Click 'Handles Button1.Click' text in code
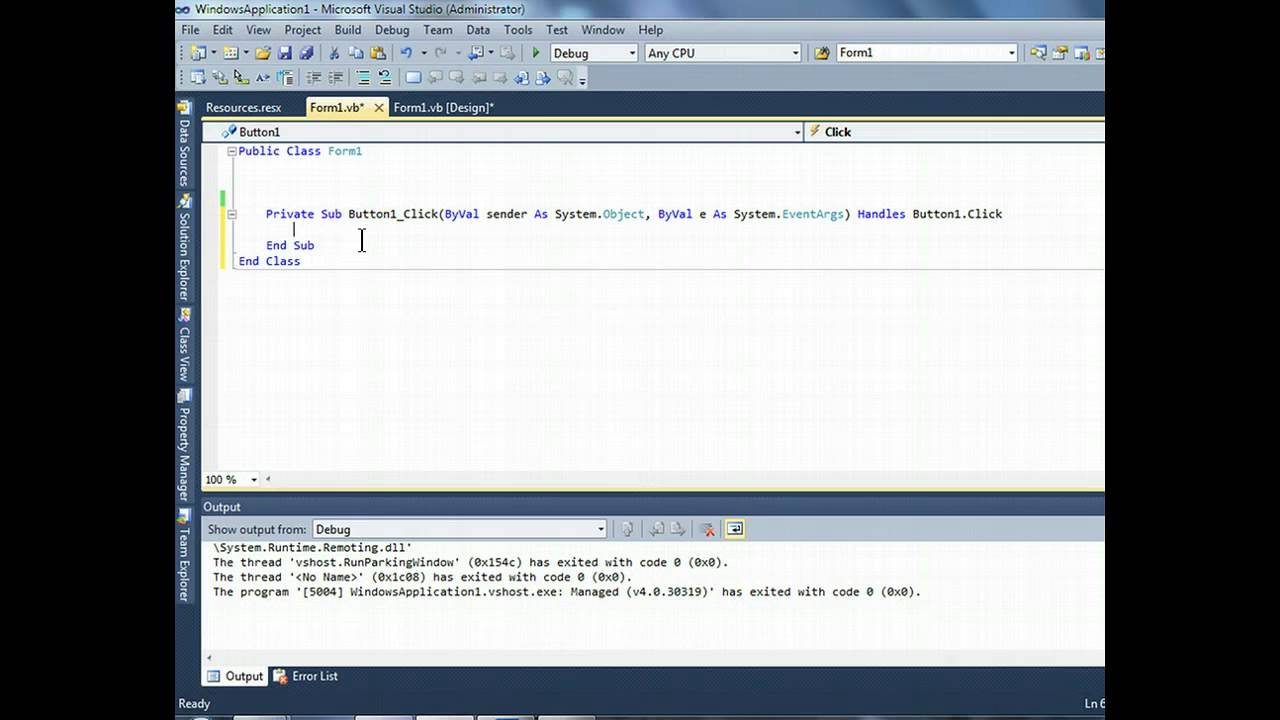Image resolution: width=1280 pixels, height=720 pixels. [929, 214]
